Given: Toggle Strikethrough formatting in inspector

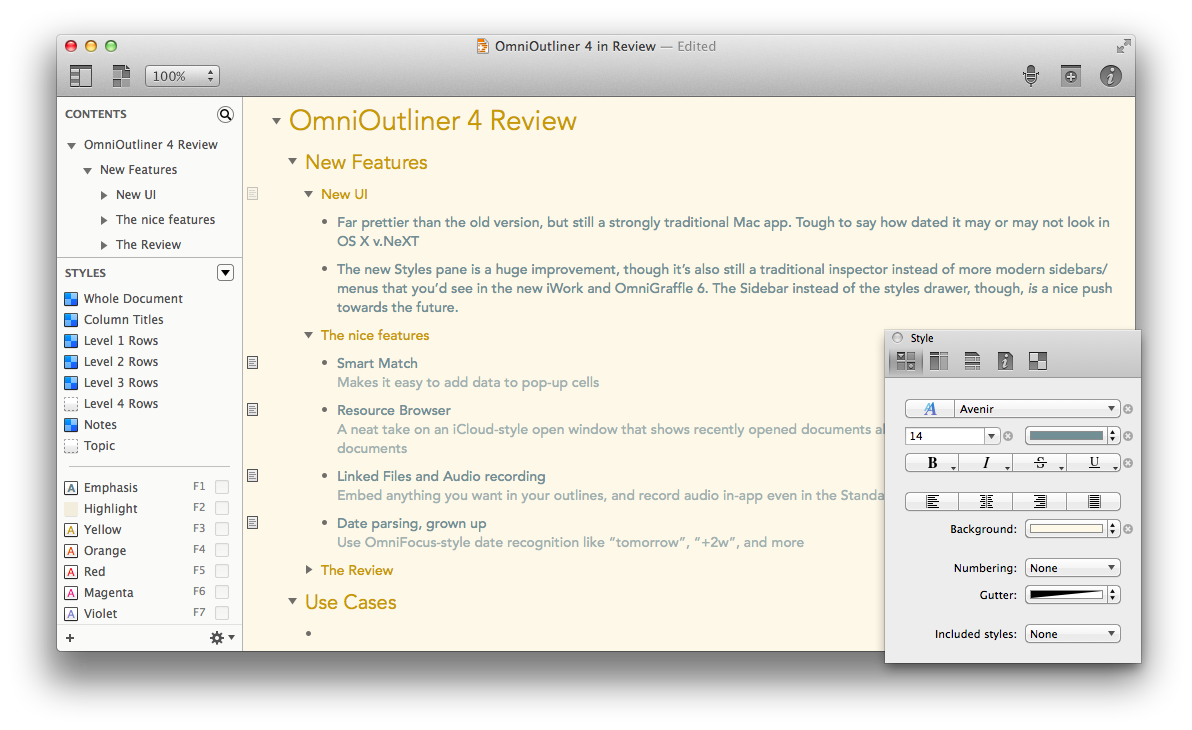Looking at the screenshot, I should pos(1040,463).
